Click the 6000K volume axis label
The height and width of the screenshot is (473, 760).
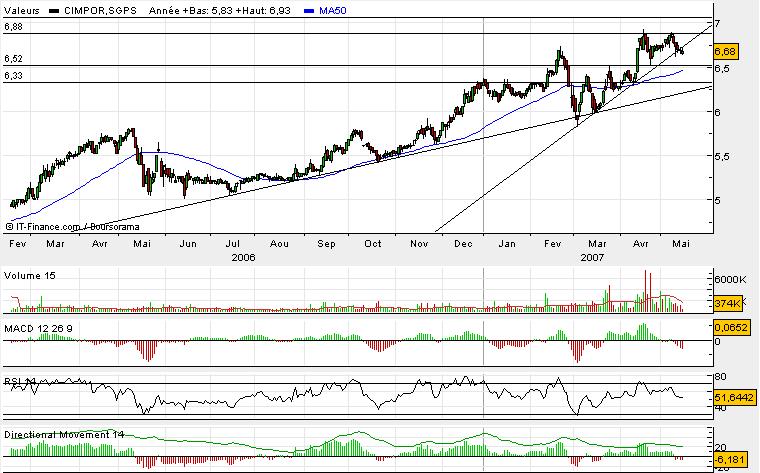tap(730, 280)
